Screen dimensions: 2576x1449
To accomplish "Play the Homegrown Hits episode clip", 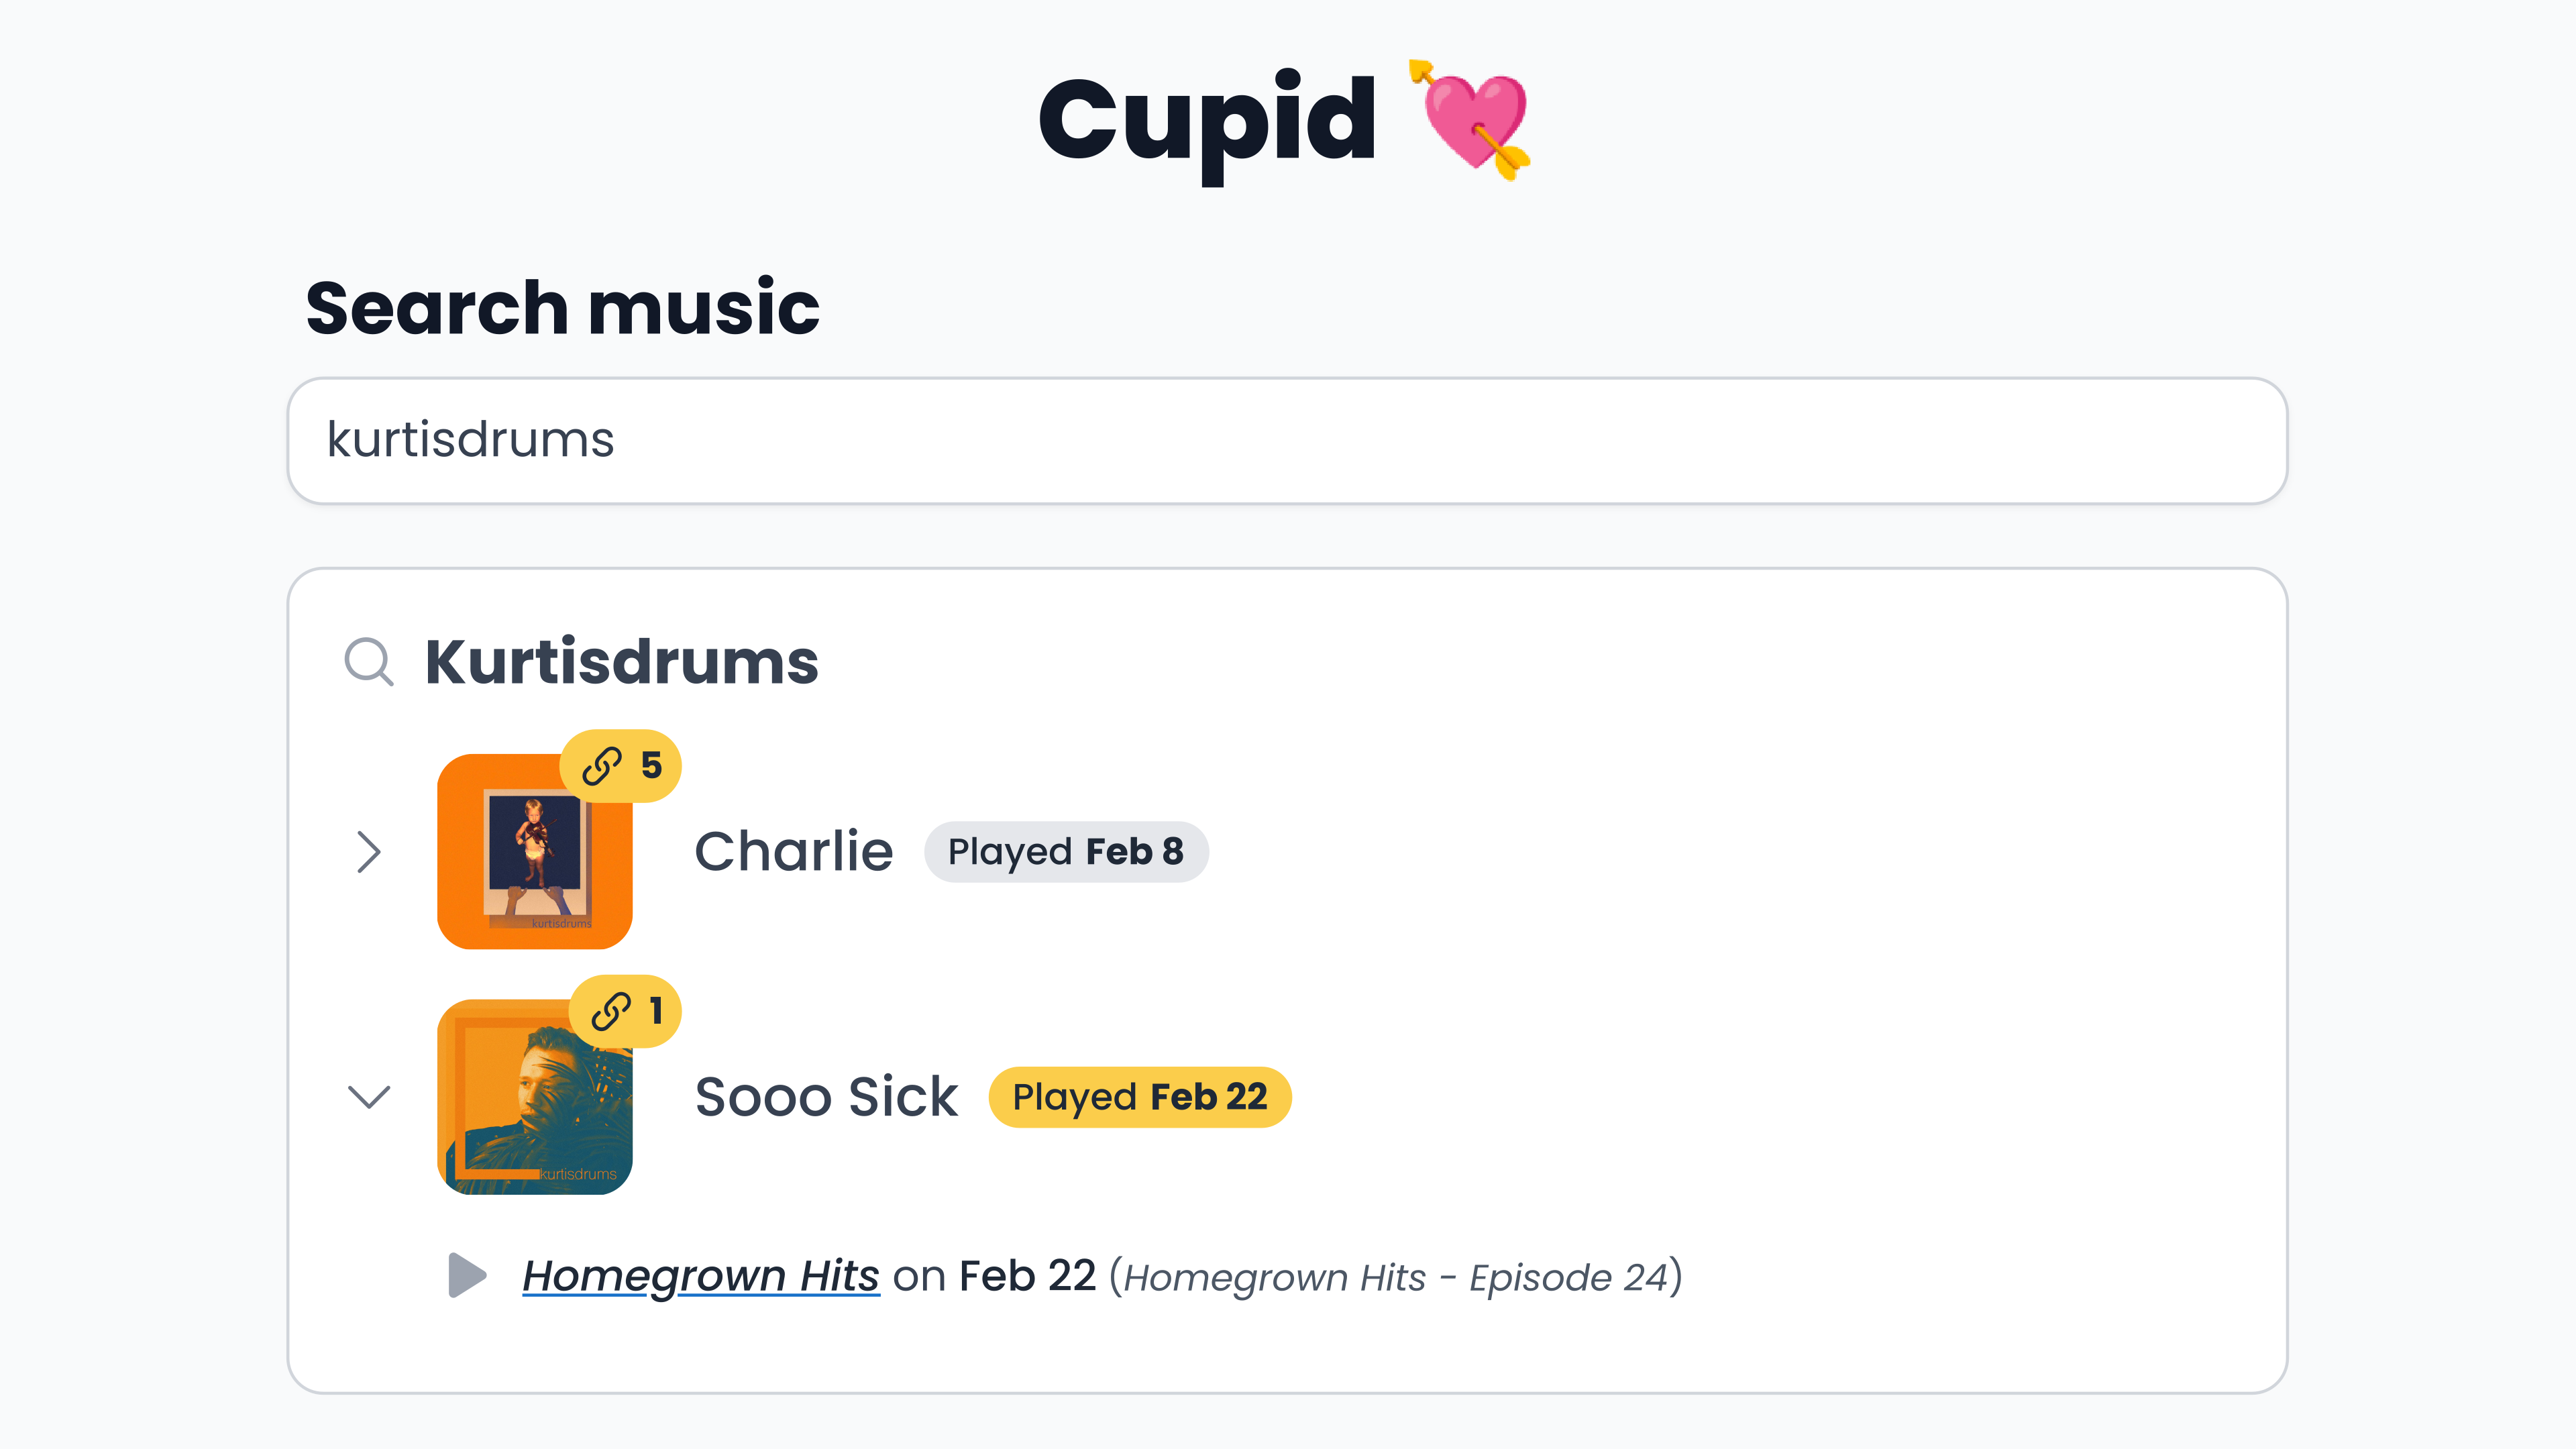I will click(467, 1275).
